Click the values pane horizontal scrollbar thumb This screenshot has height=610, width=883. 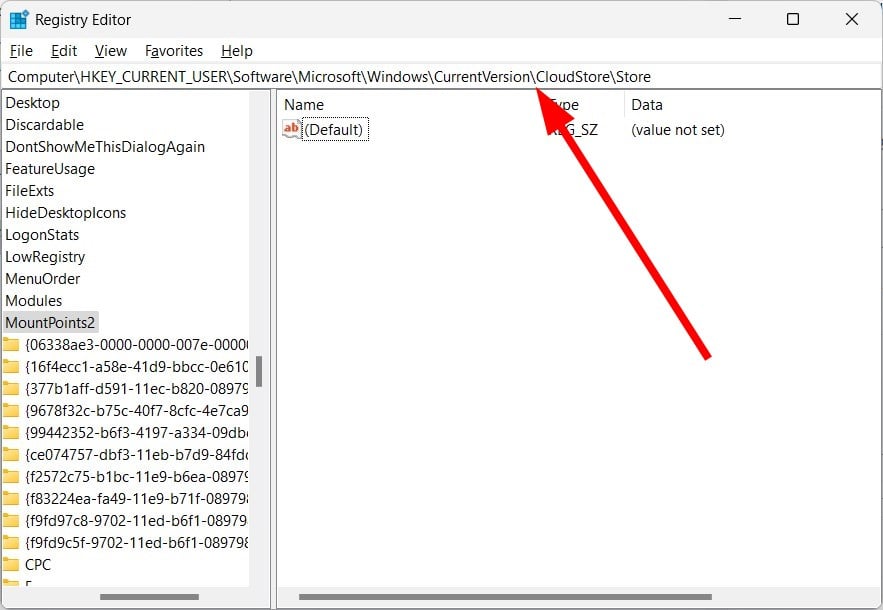505,596
